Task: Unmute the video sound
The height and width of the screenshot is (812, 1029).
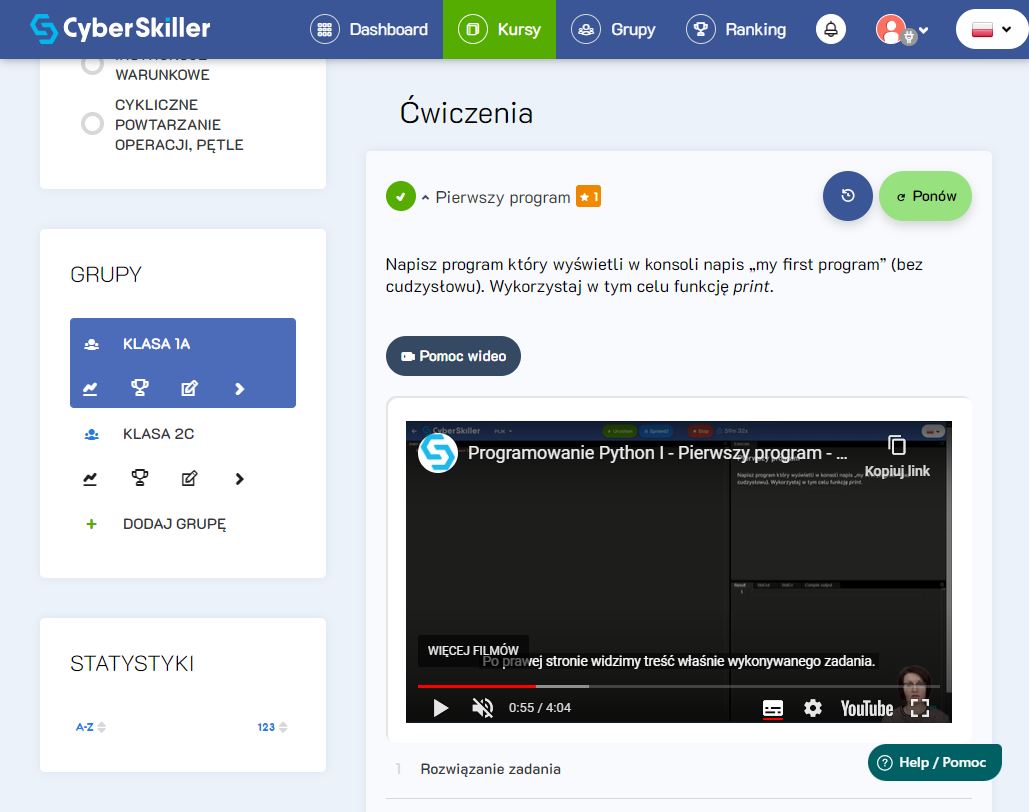Action: point(482,708)
